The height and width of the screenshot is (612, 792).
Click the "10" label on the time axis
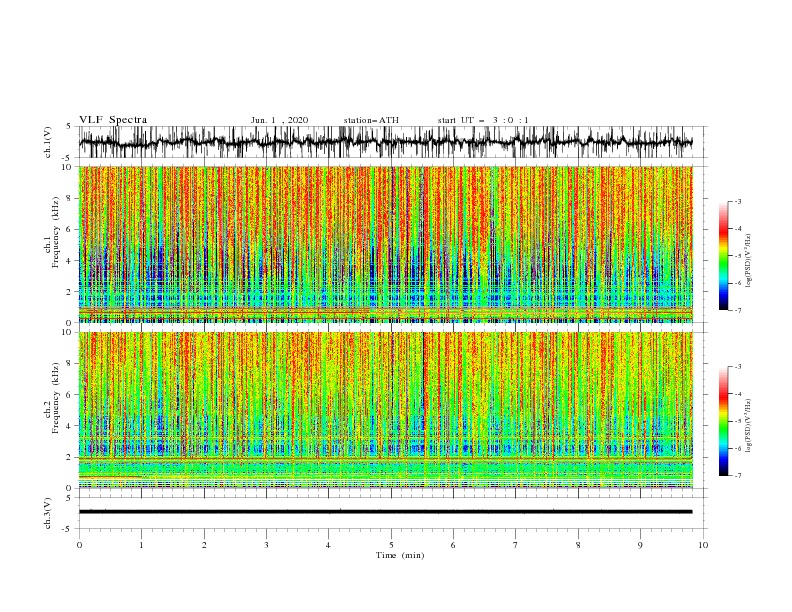click(x=703, y=545)
